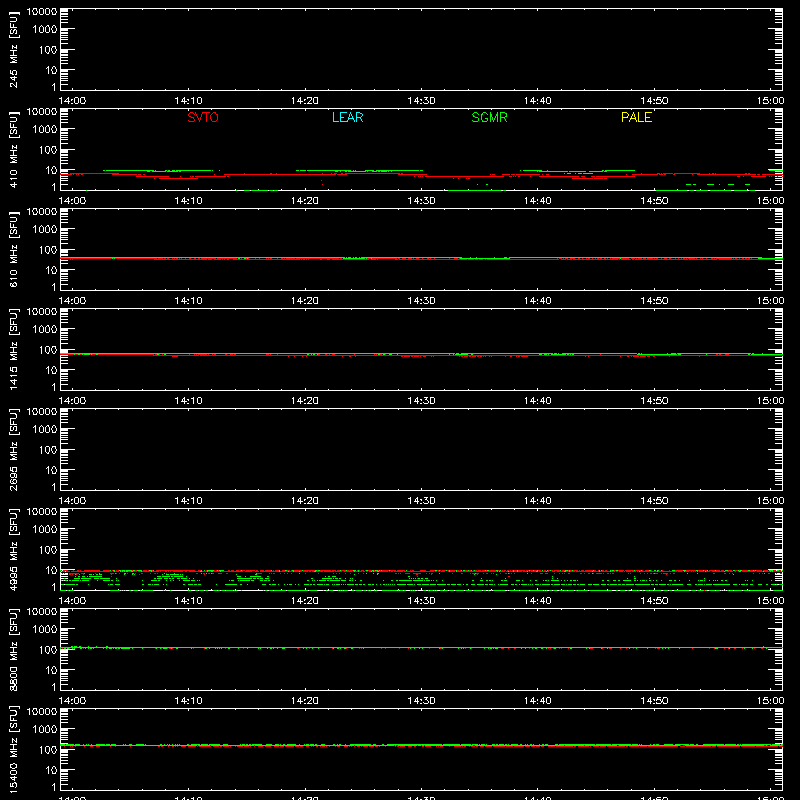This screenshot has height=800, width=800.
Task: Select the 8800 MHz [SFU] axis title
Action: (x=13, y=649)
